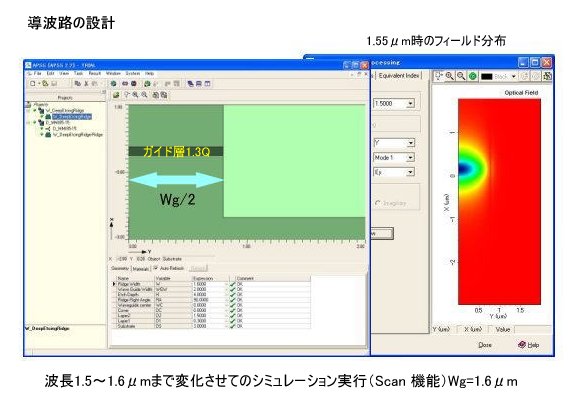This screenshot has height=407, width=568.
Task: Open the Result menu
Action: (95, 73)
